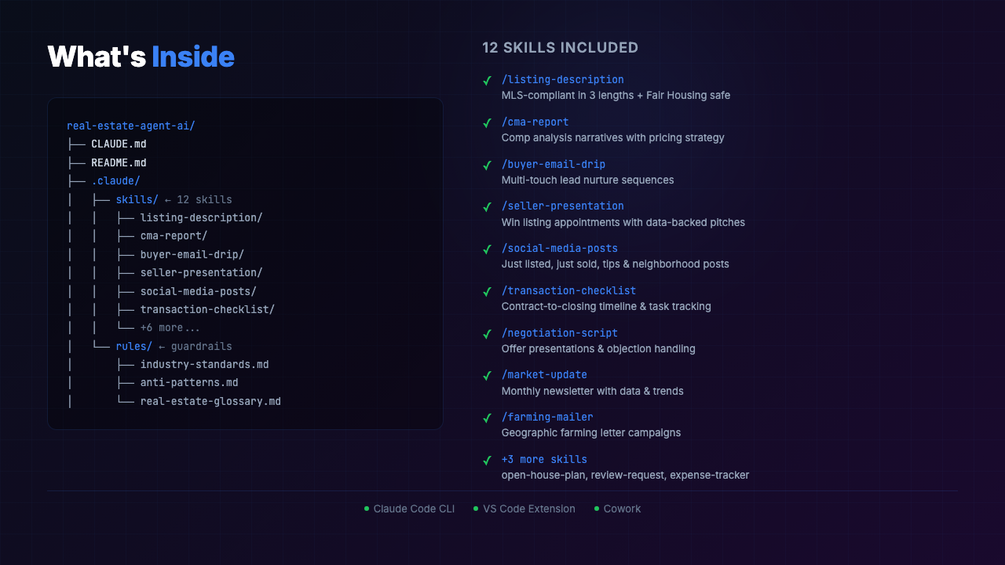Click the checkmark next to /seller-presentation
Viewport: 1005px width, 565px height.
[487, 206]
